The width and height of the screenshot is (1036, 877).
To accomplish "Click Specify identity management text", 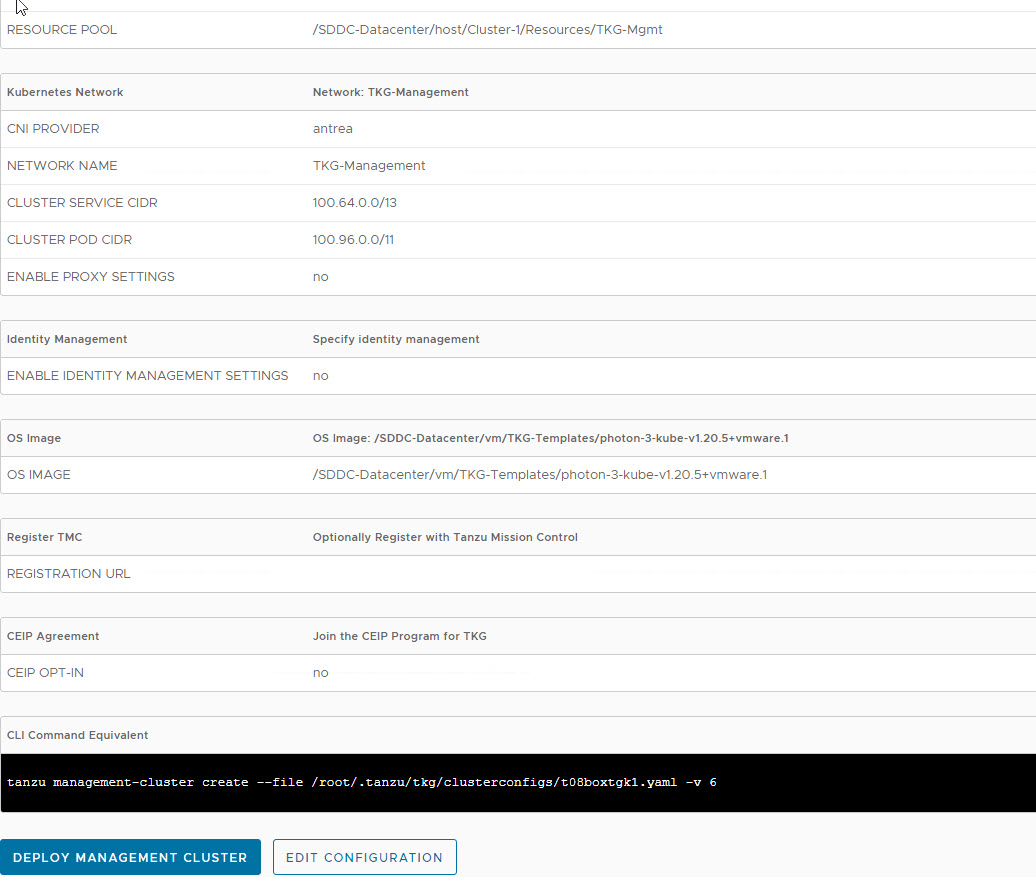I will click(396, 339).
